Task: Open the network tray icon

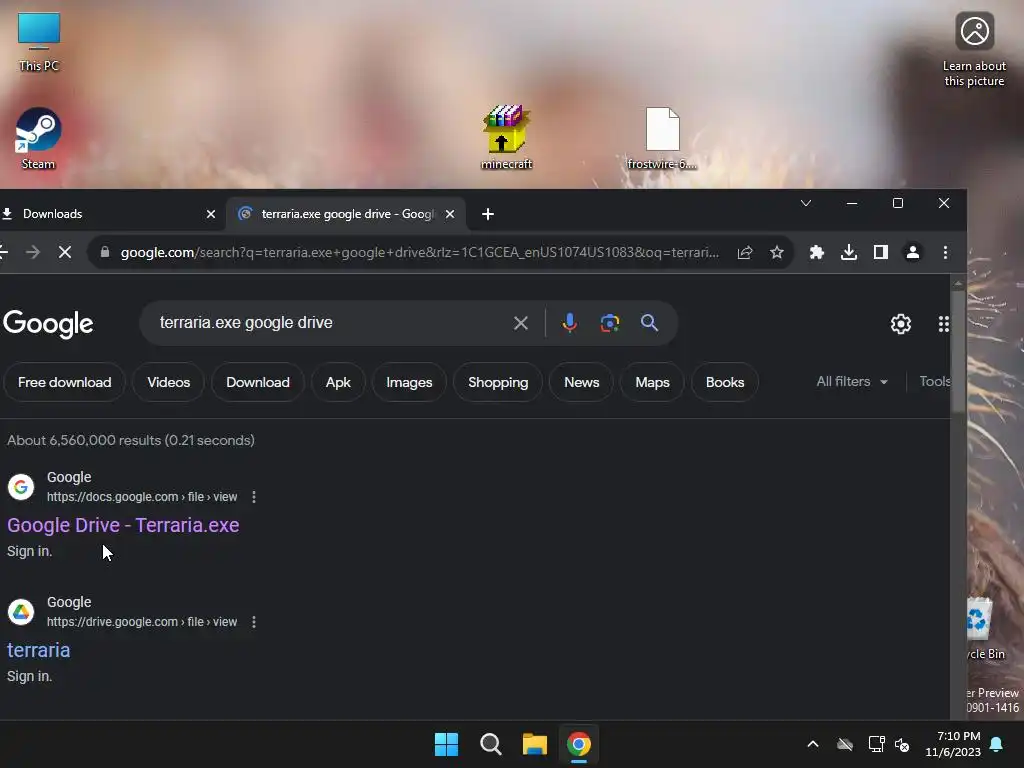Action: coord(876,744)
